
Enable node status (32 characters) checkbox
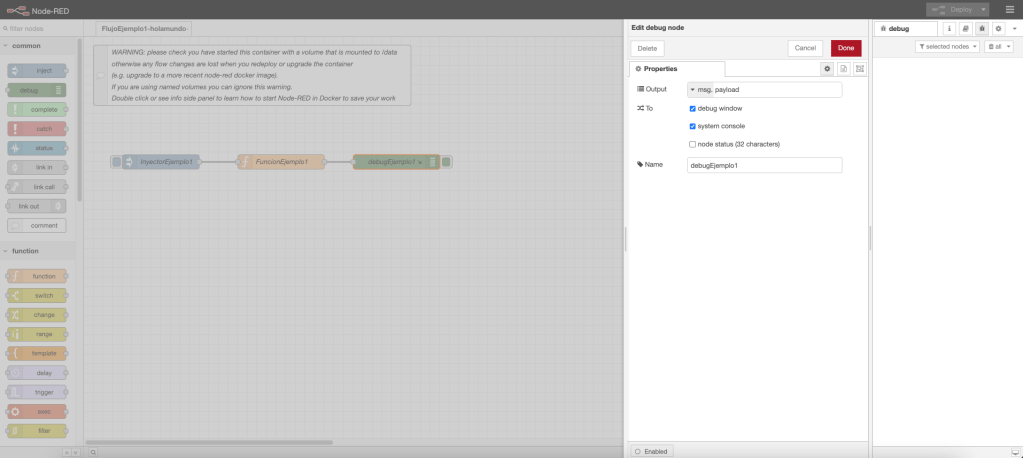tap(693, 144)
